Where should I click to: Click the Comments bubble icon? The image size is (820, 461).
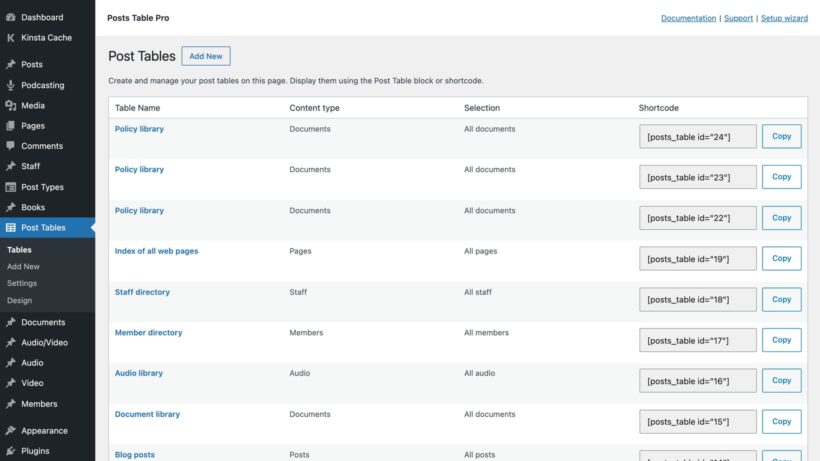point(10,146)
